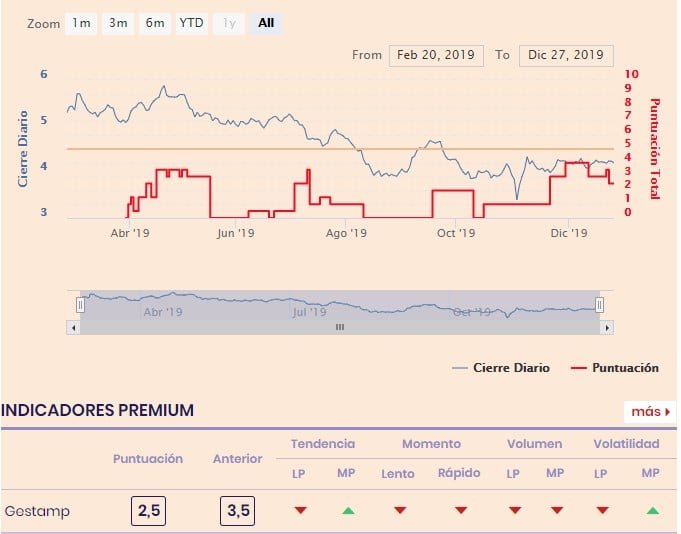
Task: Click the Momento Rápido red down arrow
Action: (x=461, y=511)
